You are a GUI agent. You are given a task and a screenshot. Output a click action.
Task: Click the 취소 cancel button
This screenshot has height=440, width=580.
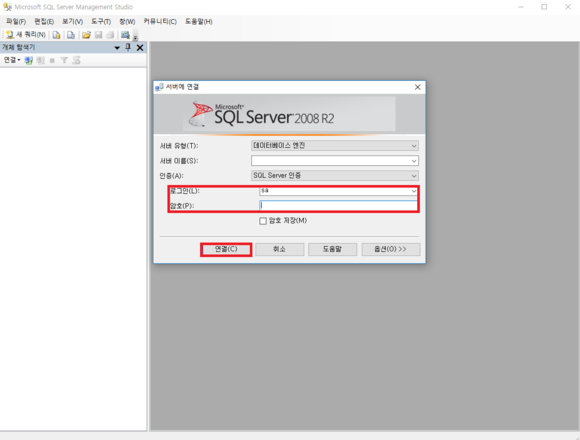(280, 249)
